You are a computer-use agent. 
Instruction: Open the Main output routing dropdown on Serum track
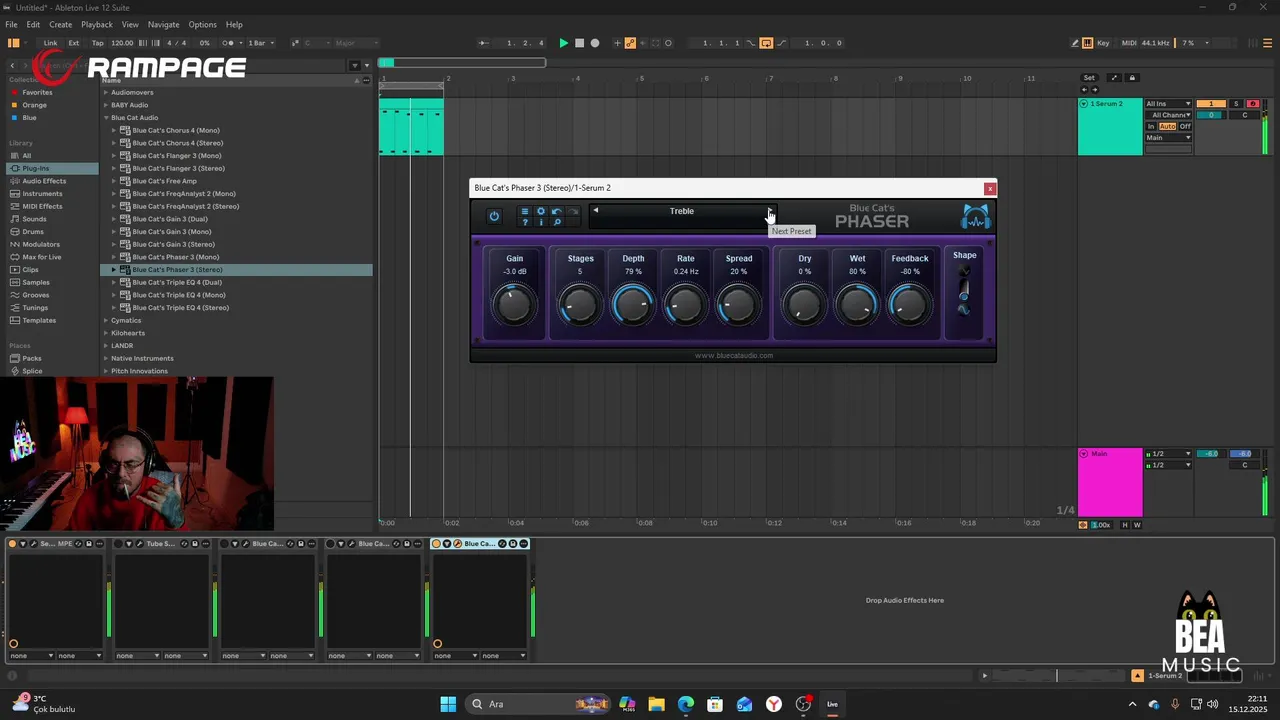click(x=1168, y=138)
